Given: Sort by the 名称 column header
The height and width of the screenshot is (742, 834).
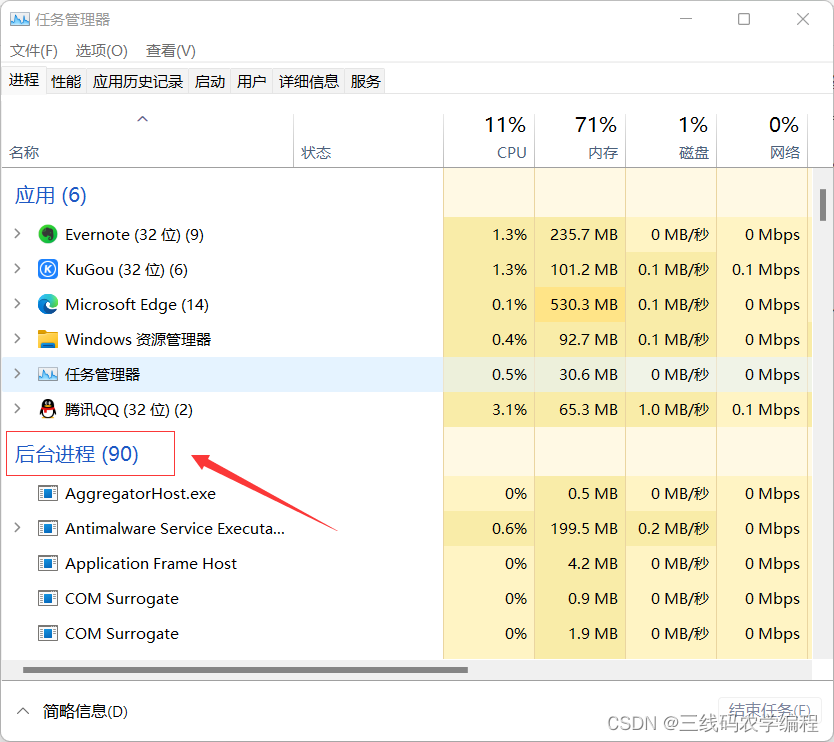Looking at the screenshot, I should click(148, 140).
